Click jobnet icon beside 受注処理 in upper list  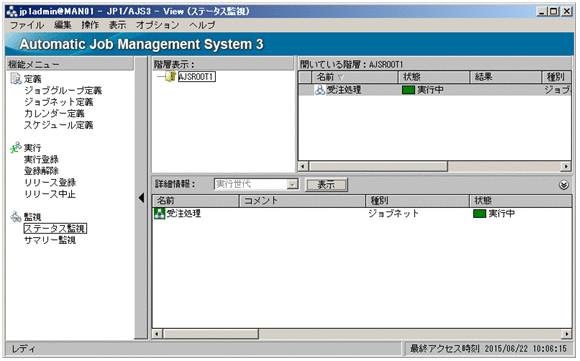click(320, 90)
